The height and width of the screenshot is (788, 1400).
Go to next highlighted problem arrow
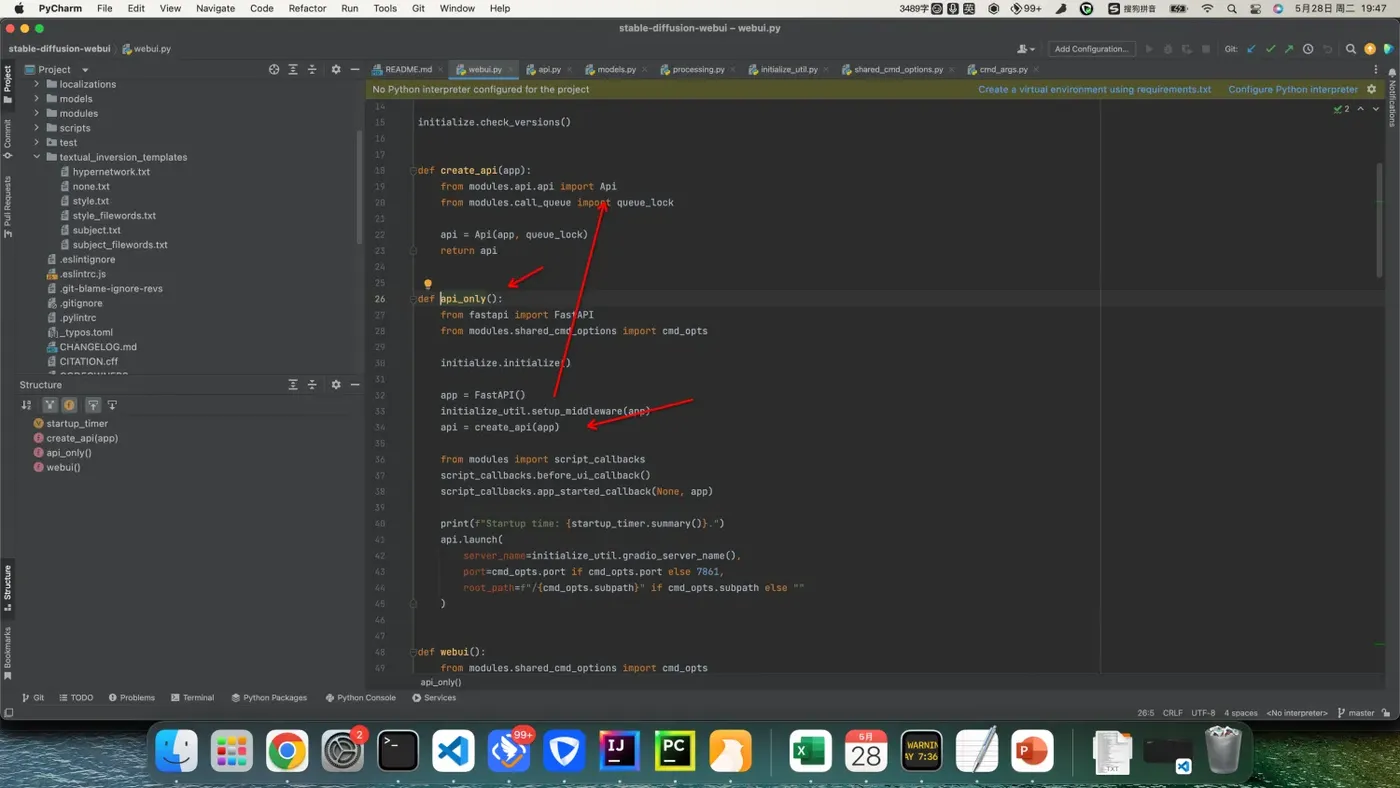pyautogui.click(x=1376, y=108)
